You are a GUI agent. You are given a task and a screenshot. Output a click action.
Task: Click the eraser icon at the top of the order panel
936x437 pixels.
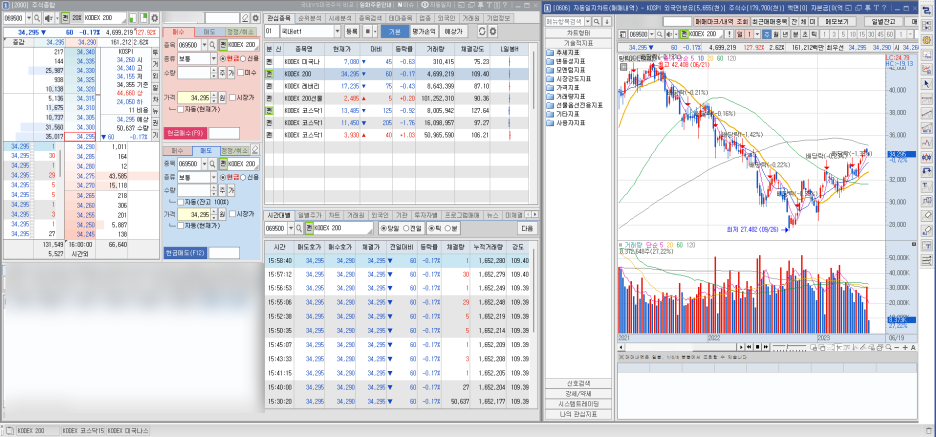click(x=246, y=19)
